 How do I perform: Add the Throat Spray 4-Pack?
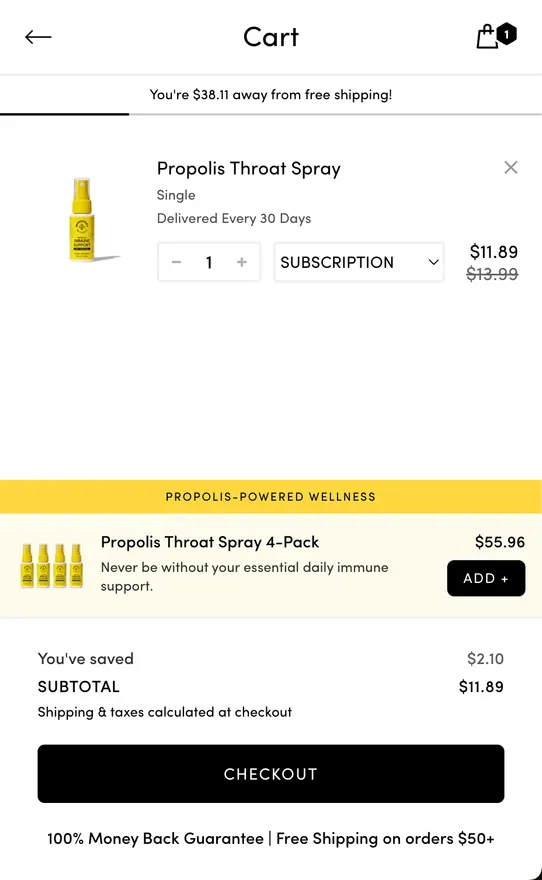486,578
